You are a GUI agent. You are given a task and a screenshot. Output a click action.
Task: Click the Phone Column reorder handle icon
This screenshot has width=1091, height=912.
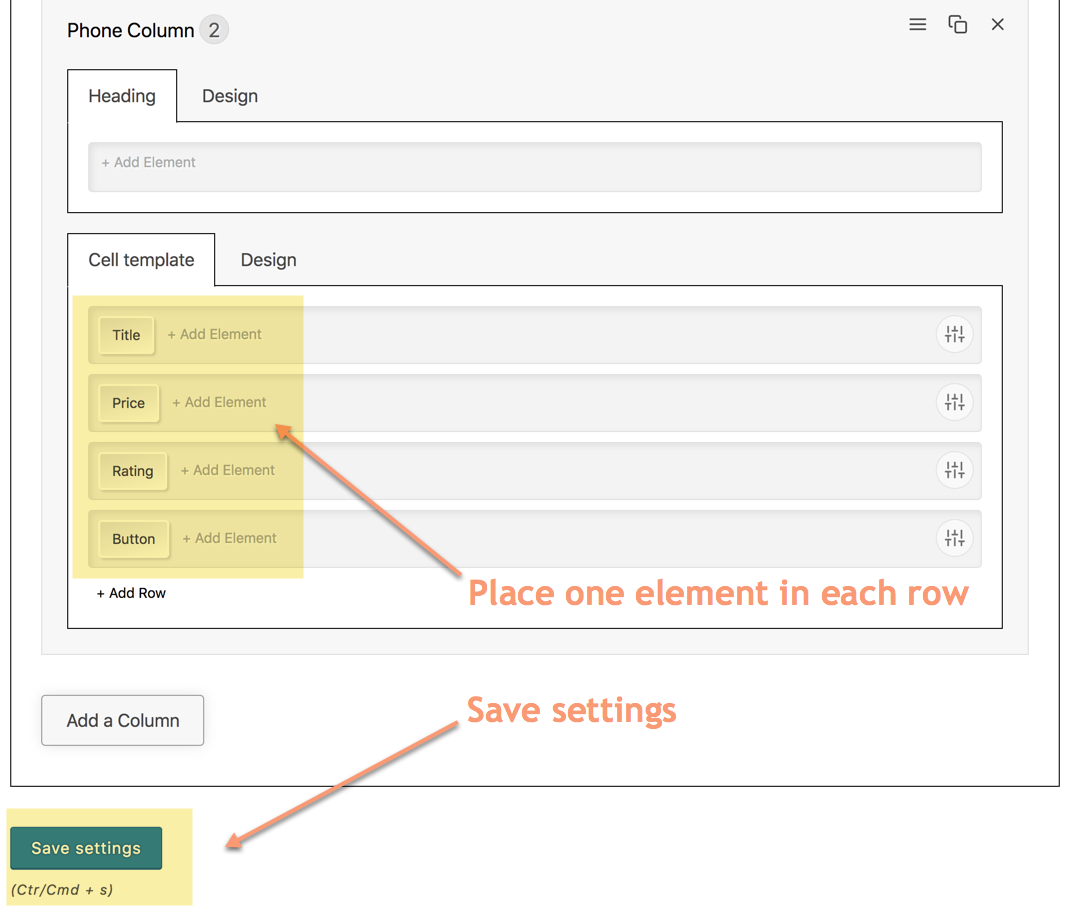(x=917, y=25)
